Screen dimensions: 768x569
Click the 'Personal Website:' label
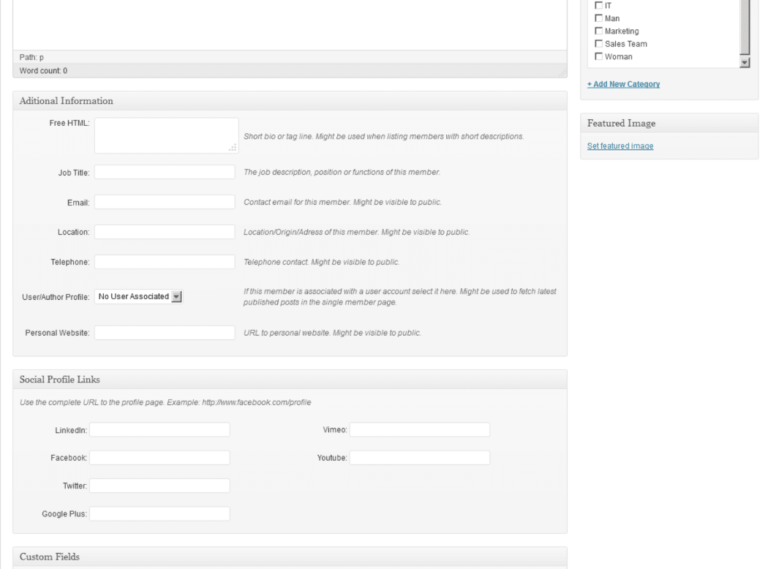click(x=57, y=333)
